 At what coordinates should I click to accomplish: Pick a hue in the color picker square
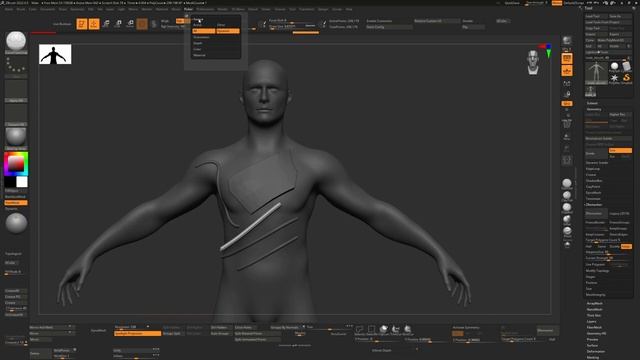click(x=16, y=164)
